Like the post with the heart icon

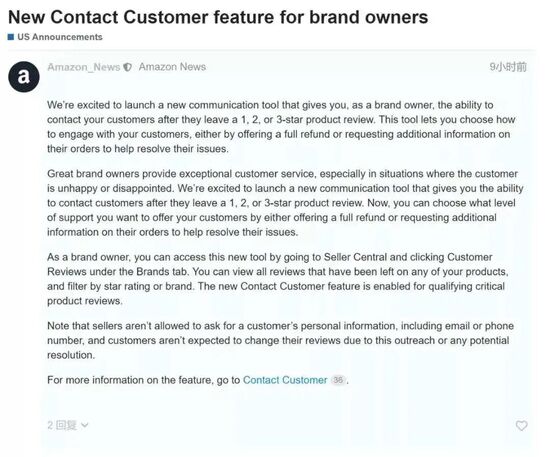(x=521, y=425)
